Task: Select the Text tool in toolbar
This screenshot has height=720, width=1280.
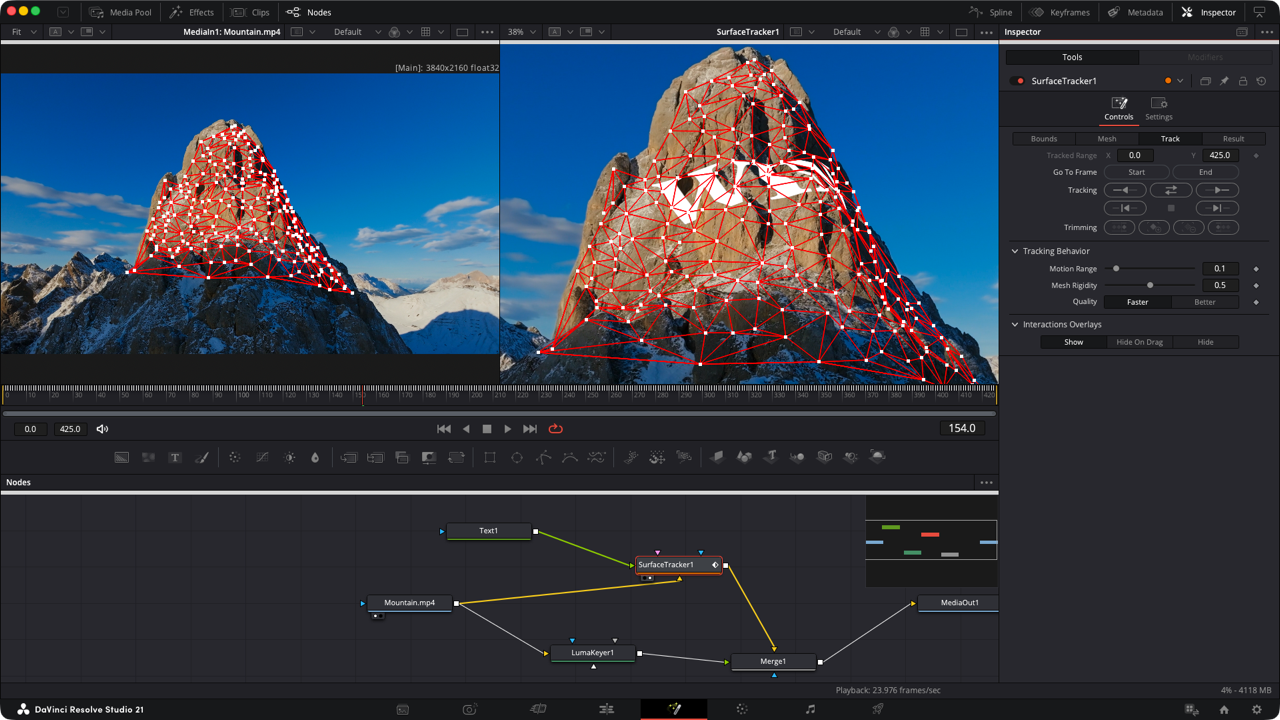Action: [175, 457]
